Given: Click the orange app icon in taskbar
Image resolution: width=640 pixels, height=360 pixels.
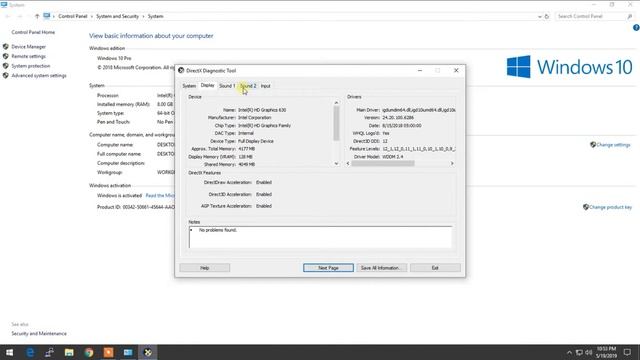Looking at the screenshot, I should pos(109,352).
